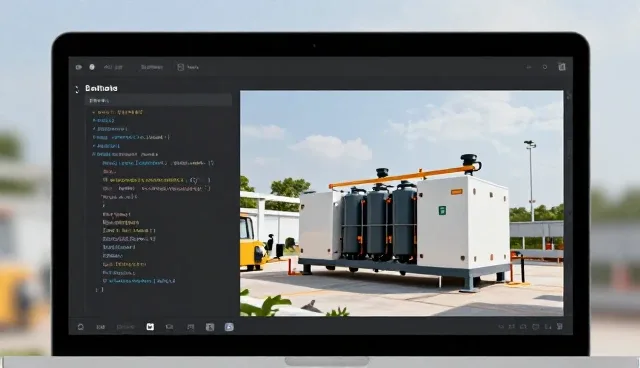The width and height of the screenshot is (640, 368).
Task: Click the industrial equipment preview image
Action: (x=402, y=203)
